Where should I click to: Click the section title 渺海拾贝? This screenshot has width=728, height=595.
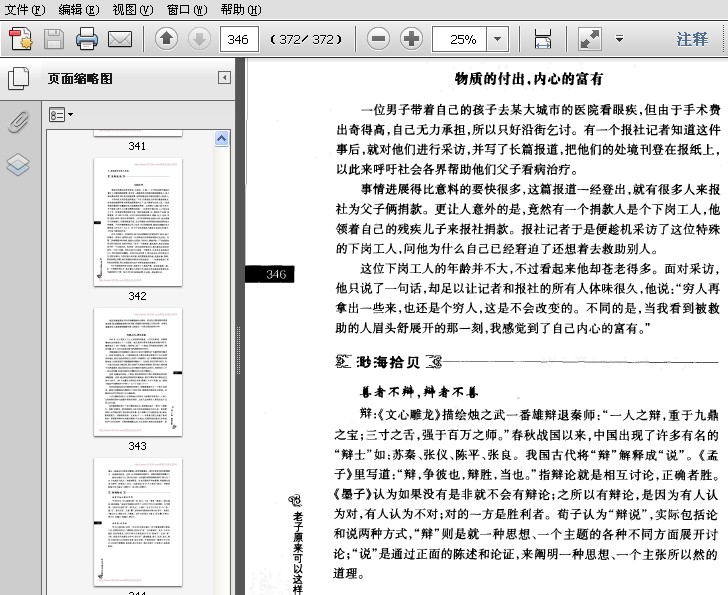click(389, 362)
